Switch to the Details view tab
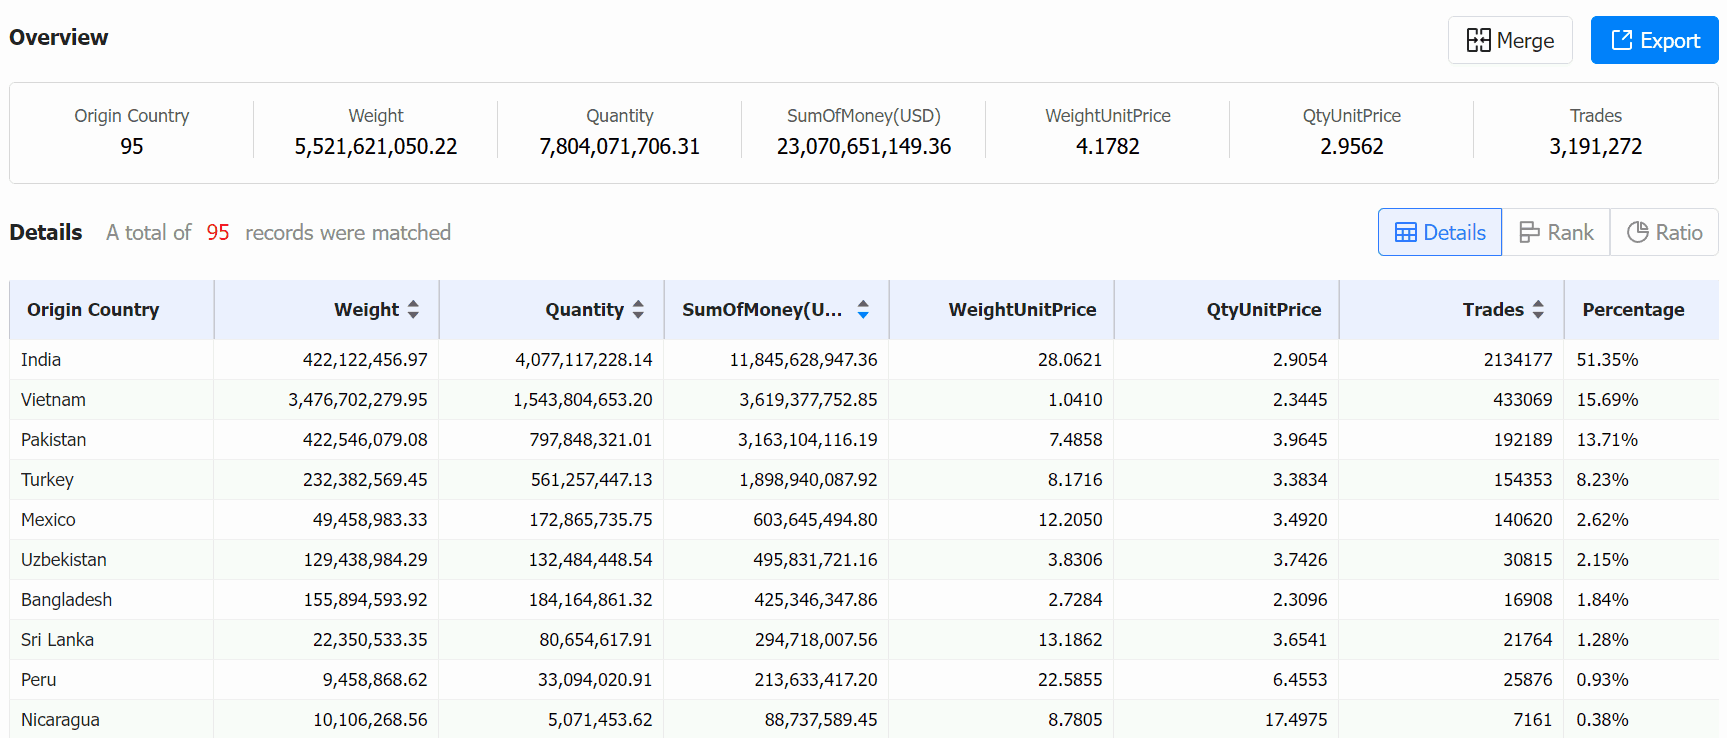 (x=1440, y=232)
